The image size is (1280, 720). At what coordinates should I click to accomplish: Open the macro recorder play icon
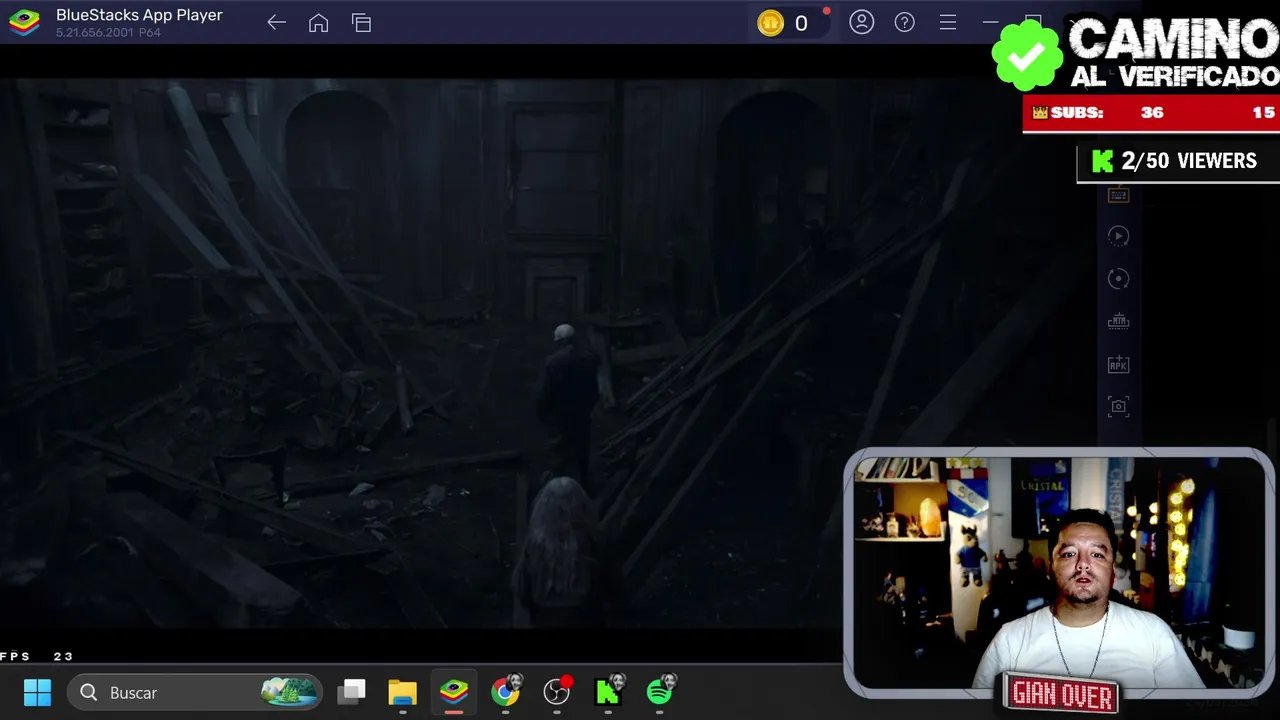point(1118,236)
